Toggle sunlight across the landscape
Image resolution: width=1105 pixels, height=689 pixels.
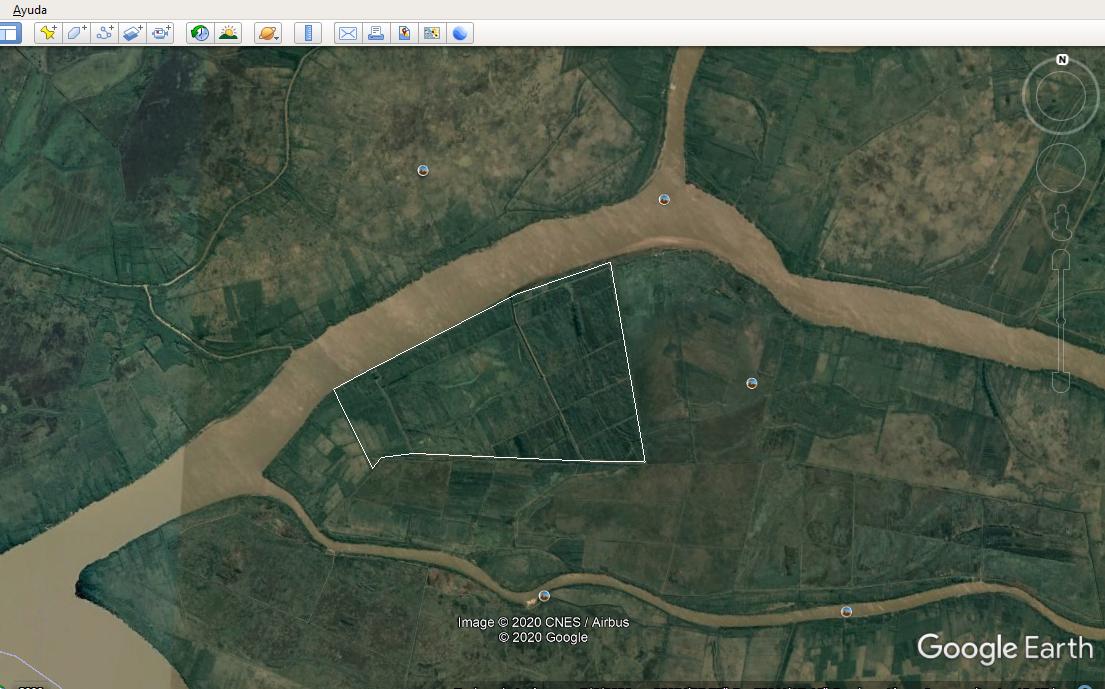coord(228,33)
